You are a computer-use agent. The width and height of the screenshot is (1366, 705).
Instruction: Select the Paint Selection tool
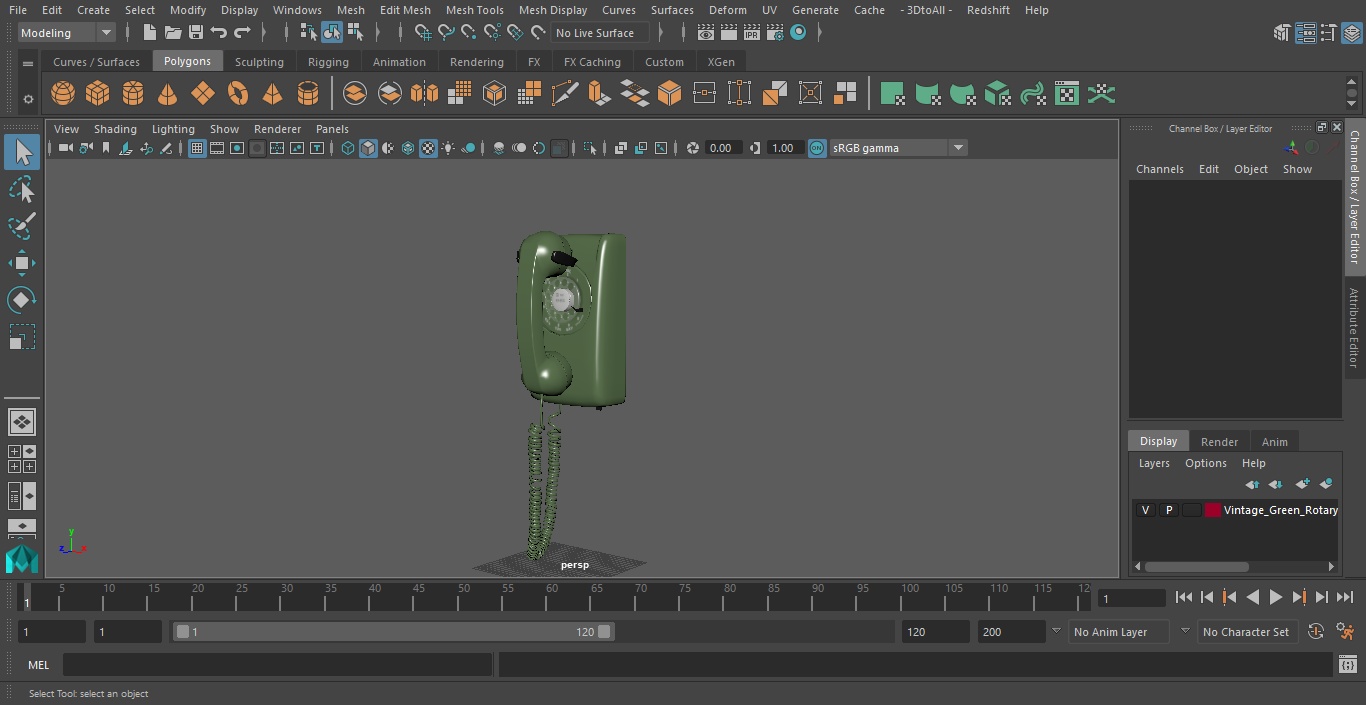[x=22, y=226]
